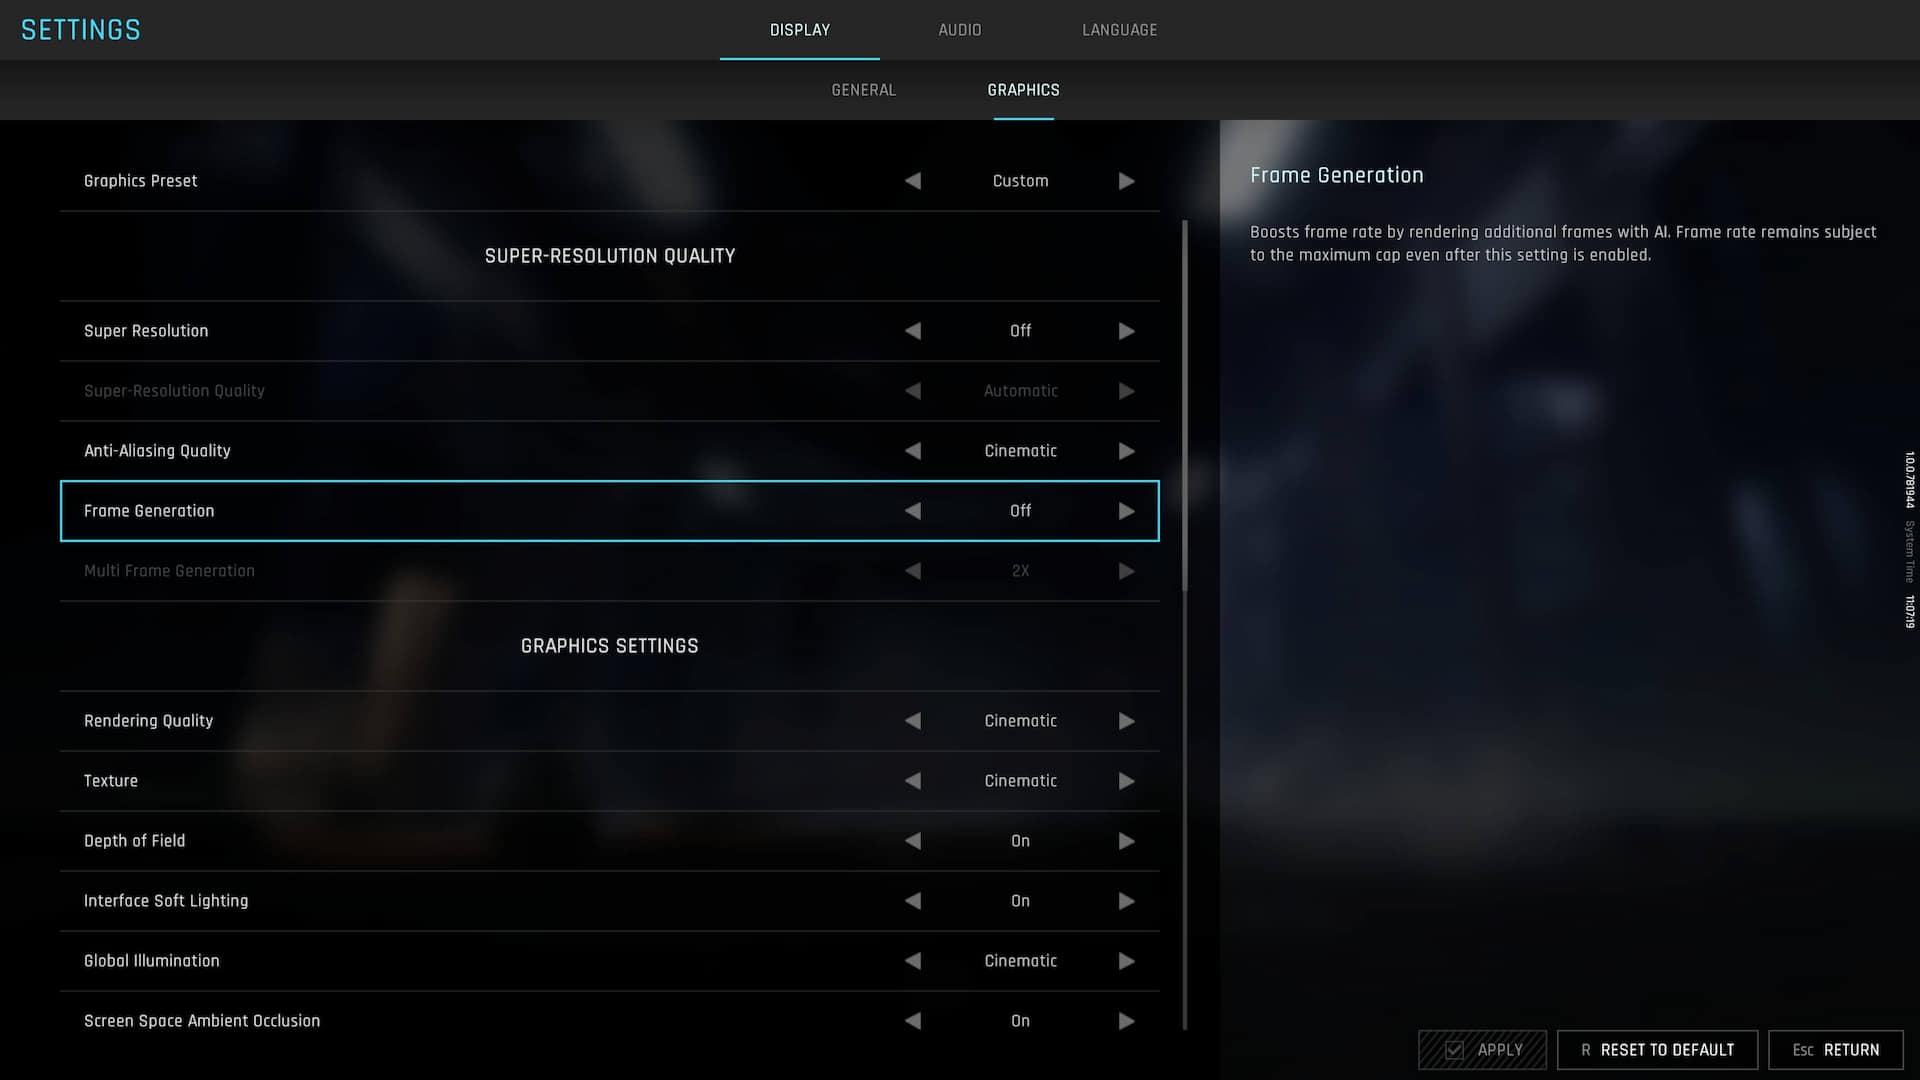1920x1080 pixels.
Task: Click left arrow beside Rendering Quality
Action: (913, 721)
